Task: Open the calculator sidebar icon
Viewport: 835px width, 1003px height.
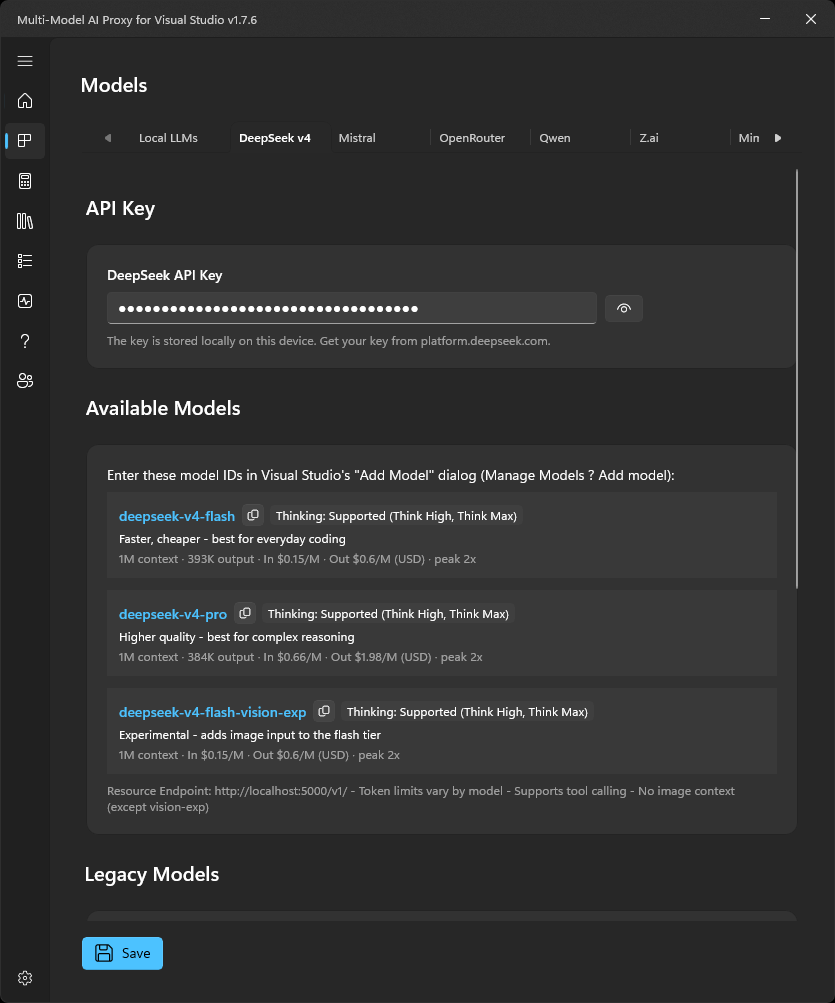Action: [25, 181]
